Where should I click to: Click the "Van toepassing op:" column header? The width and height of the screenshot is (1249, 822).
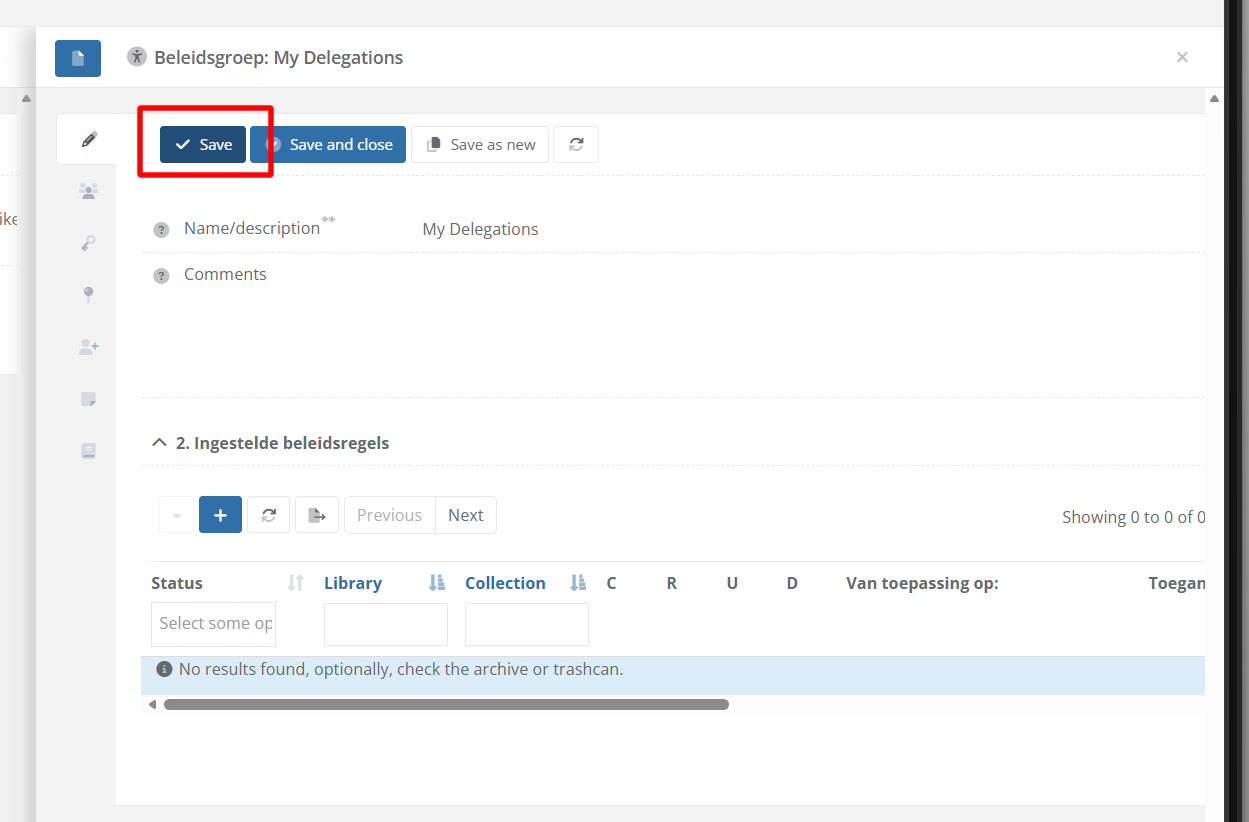point(922,583)
